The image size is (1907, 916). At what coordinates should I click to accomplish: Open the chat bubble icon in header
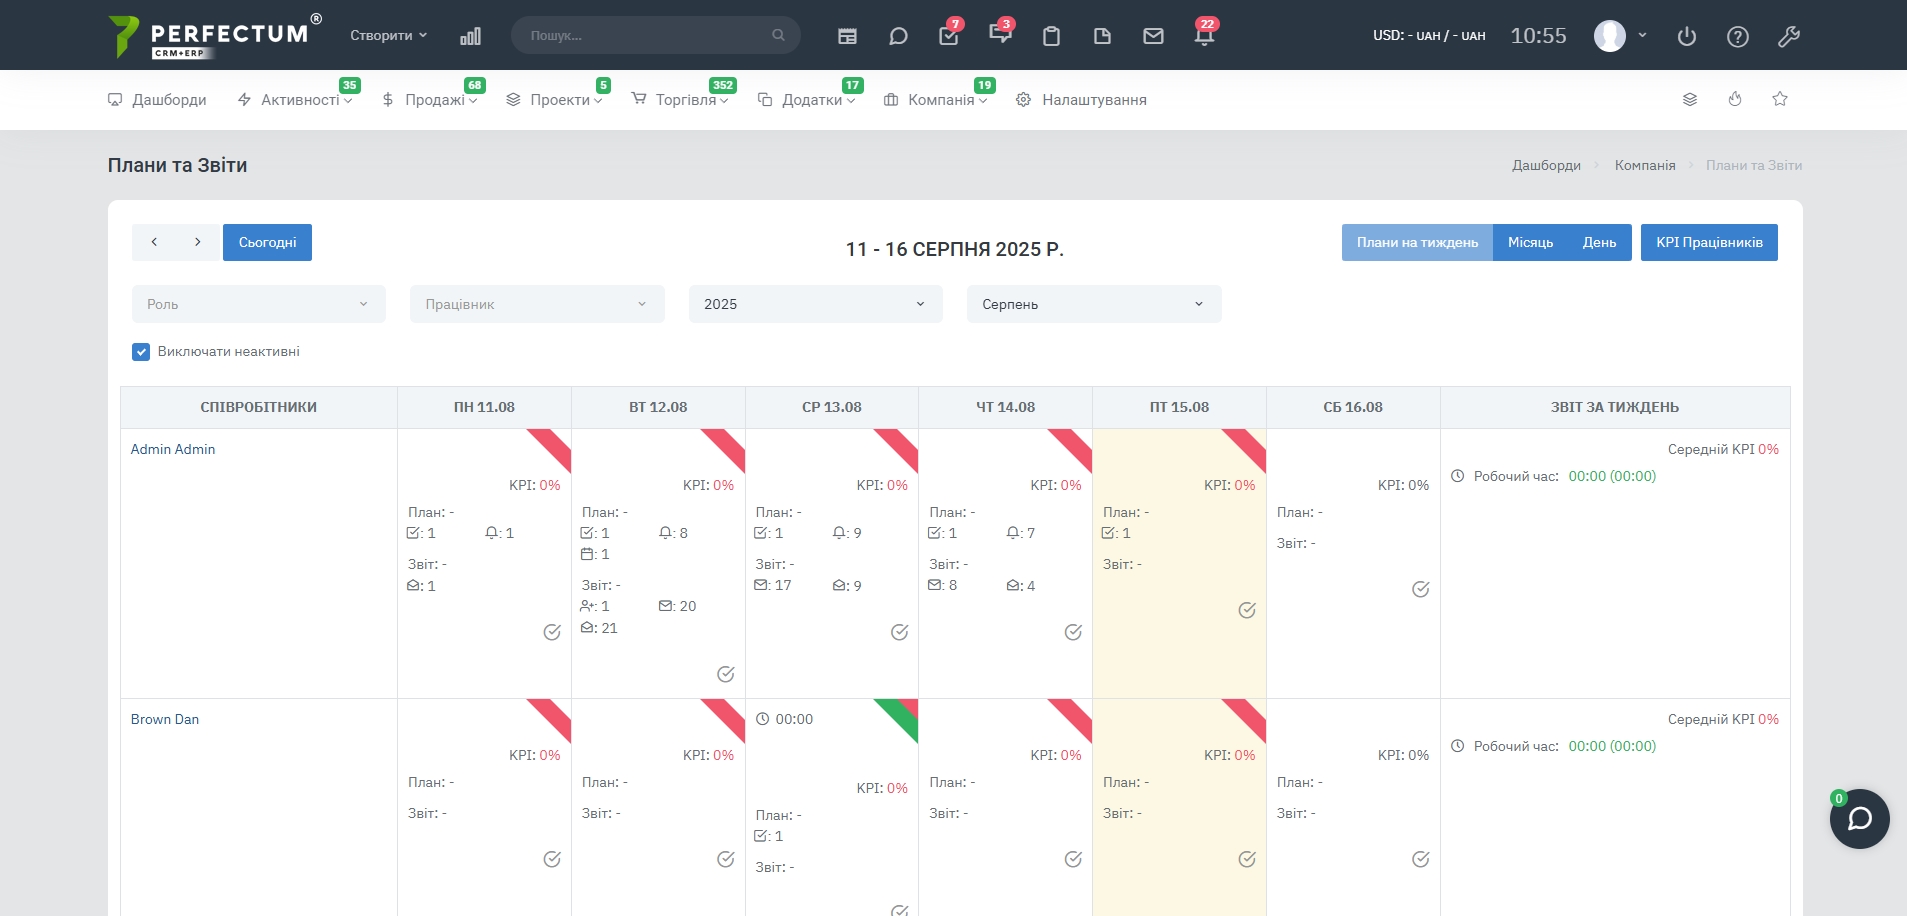[x=898, y=36]
